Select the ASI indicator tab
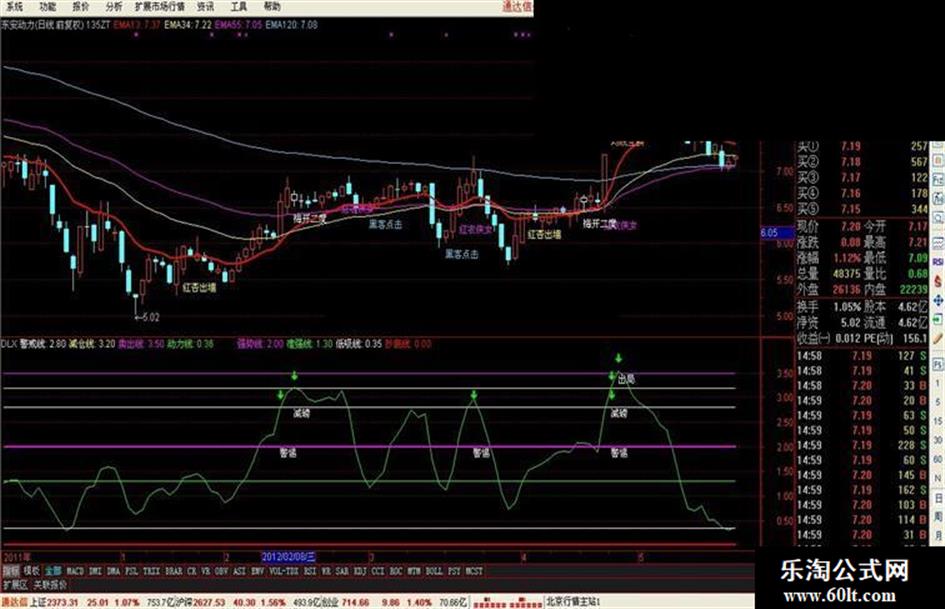 (239, 570)
